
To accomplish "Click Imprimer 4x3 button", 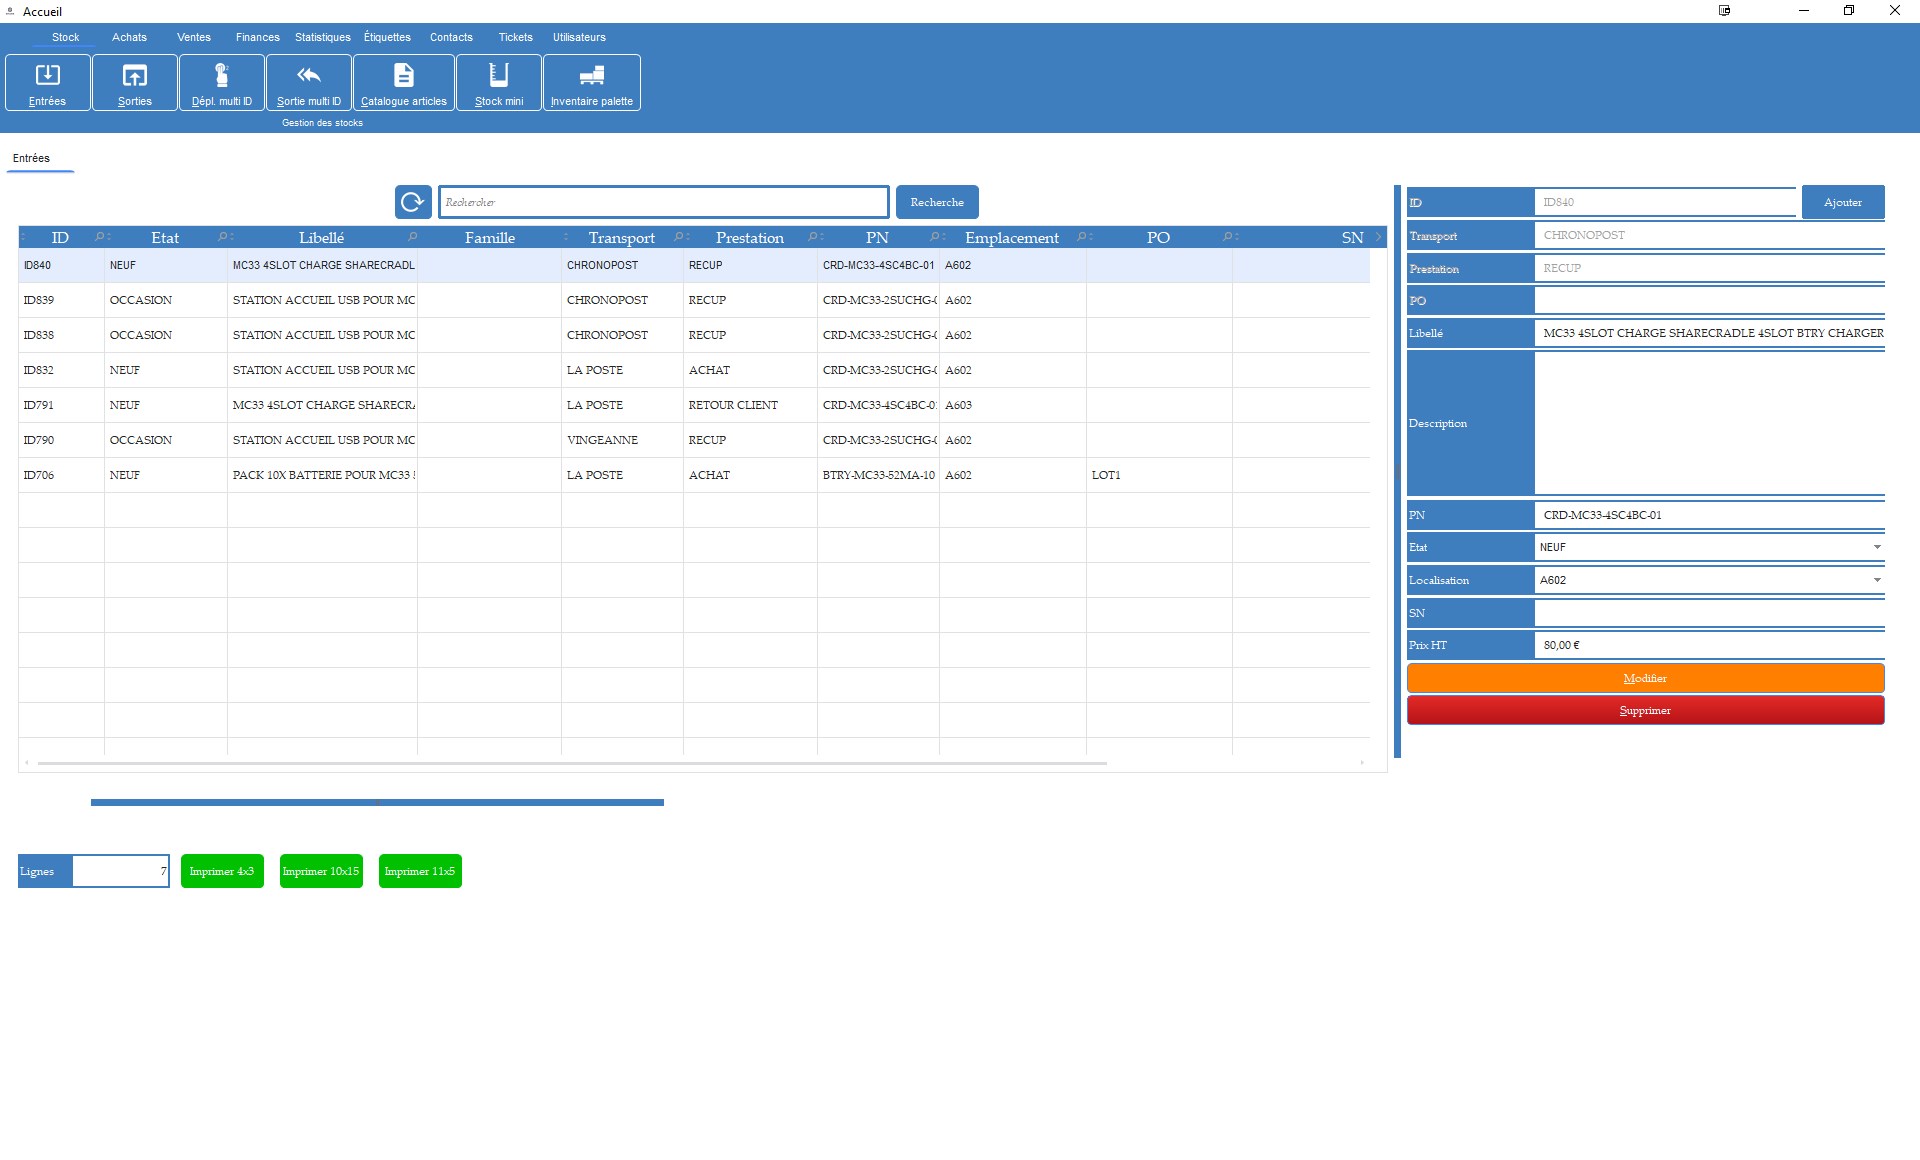I will [x=222, y=871].
